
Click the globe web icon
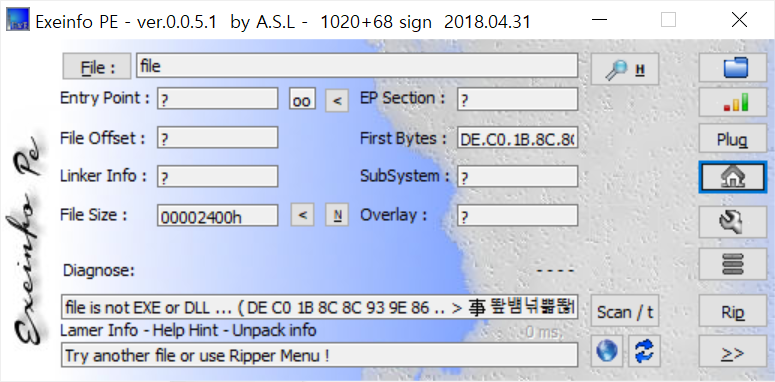tap(606, 351)
